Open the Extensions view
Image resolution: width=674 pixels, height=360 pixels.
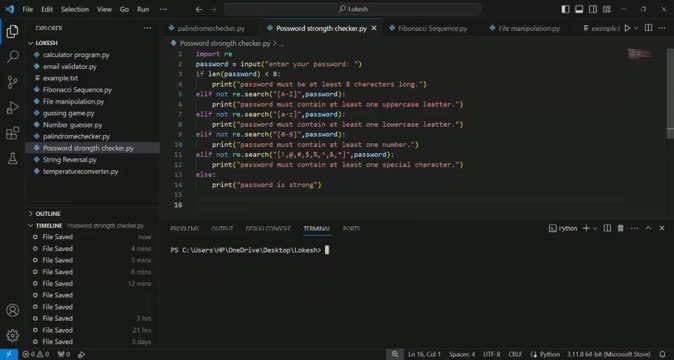pos(12,133)
